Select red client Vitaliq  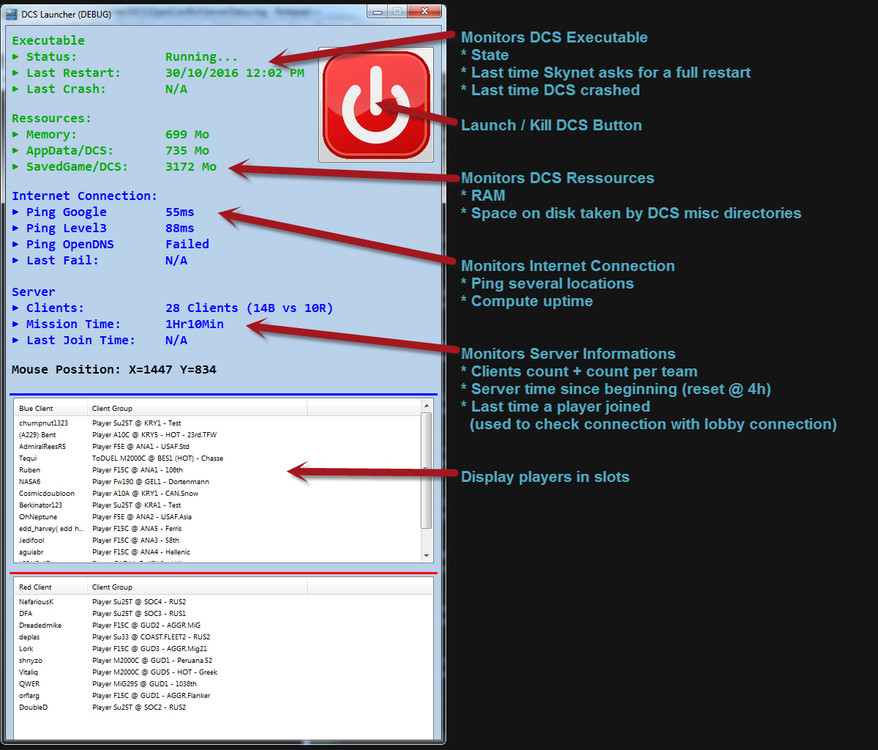[29, 673]
